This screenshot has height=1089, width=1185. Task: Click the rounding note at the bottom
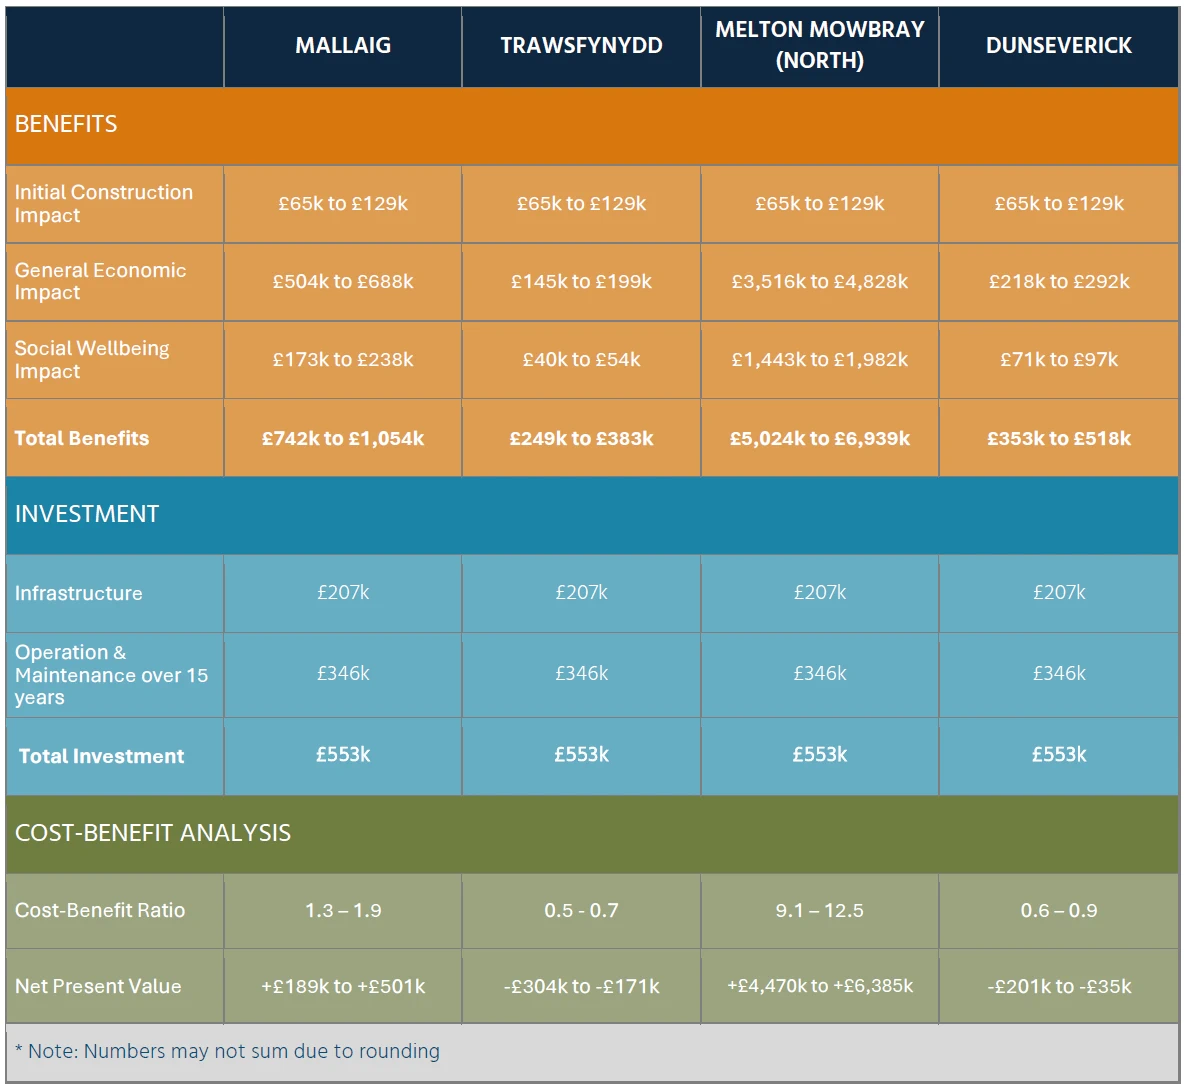(227, 1051)
